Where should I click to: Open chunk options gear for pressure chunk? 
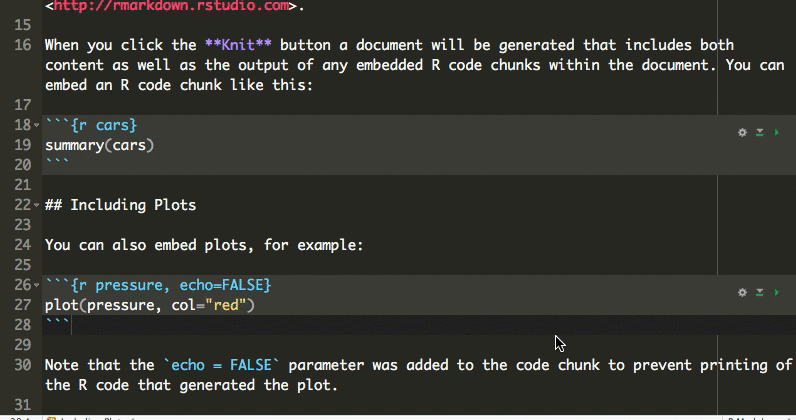(742, 293)
